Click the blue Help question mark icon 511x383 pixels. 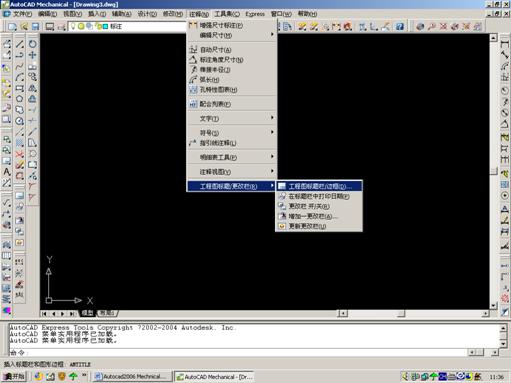click(x=399, y=27)
